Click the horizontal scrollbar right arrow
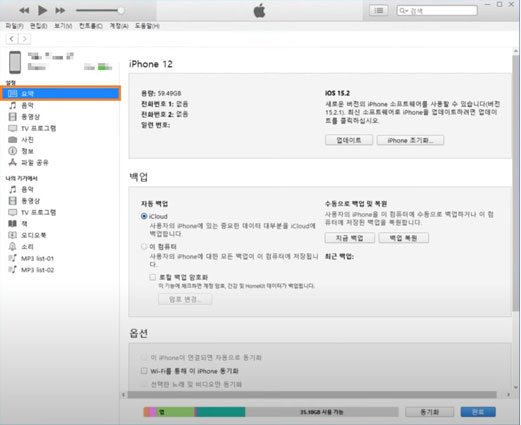 click(508, 395)
